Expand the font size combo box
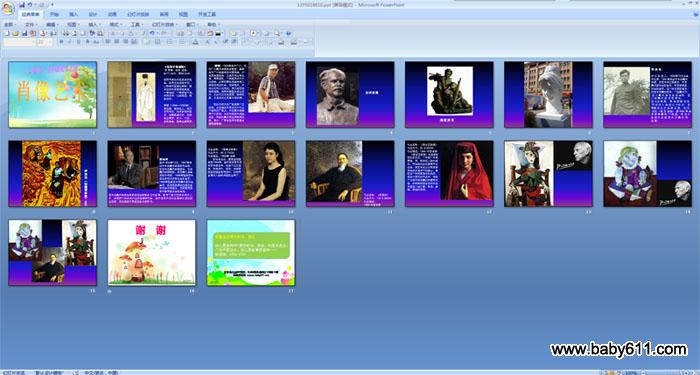 45,42
